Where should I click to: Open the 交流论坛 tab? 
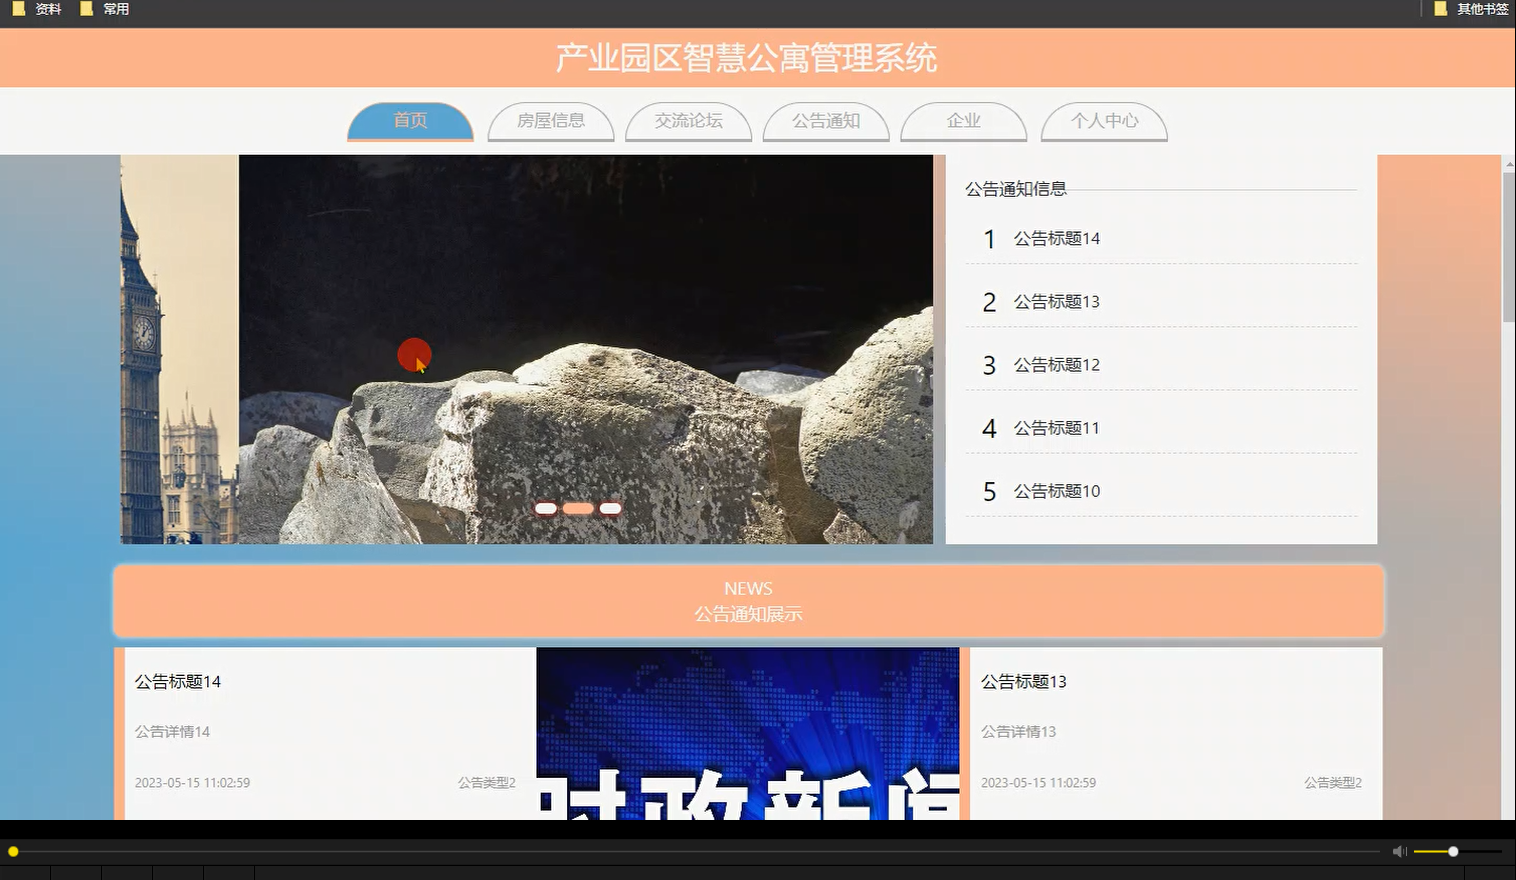(688, 120)
